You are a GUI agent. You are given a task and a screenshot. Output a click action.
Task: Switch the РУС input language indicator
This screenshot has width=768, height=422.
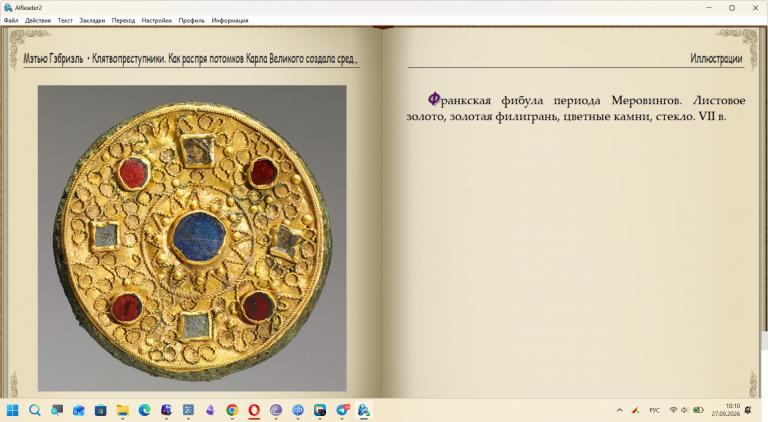(x=654, y=410)
